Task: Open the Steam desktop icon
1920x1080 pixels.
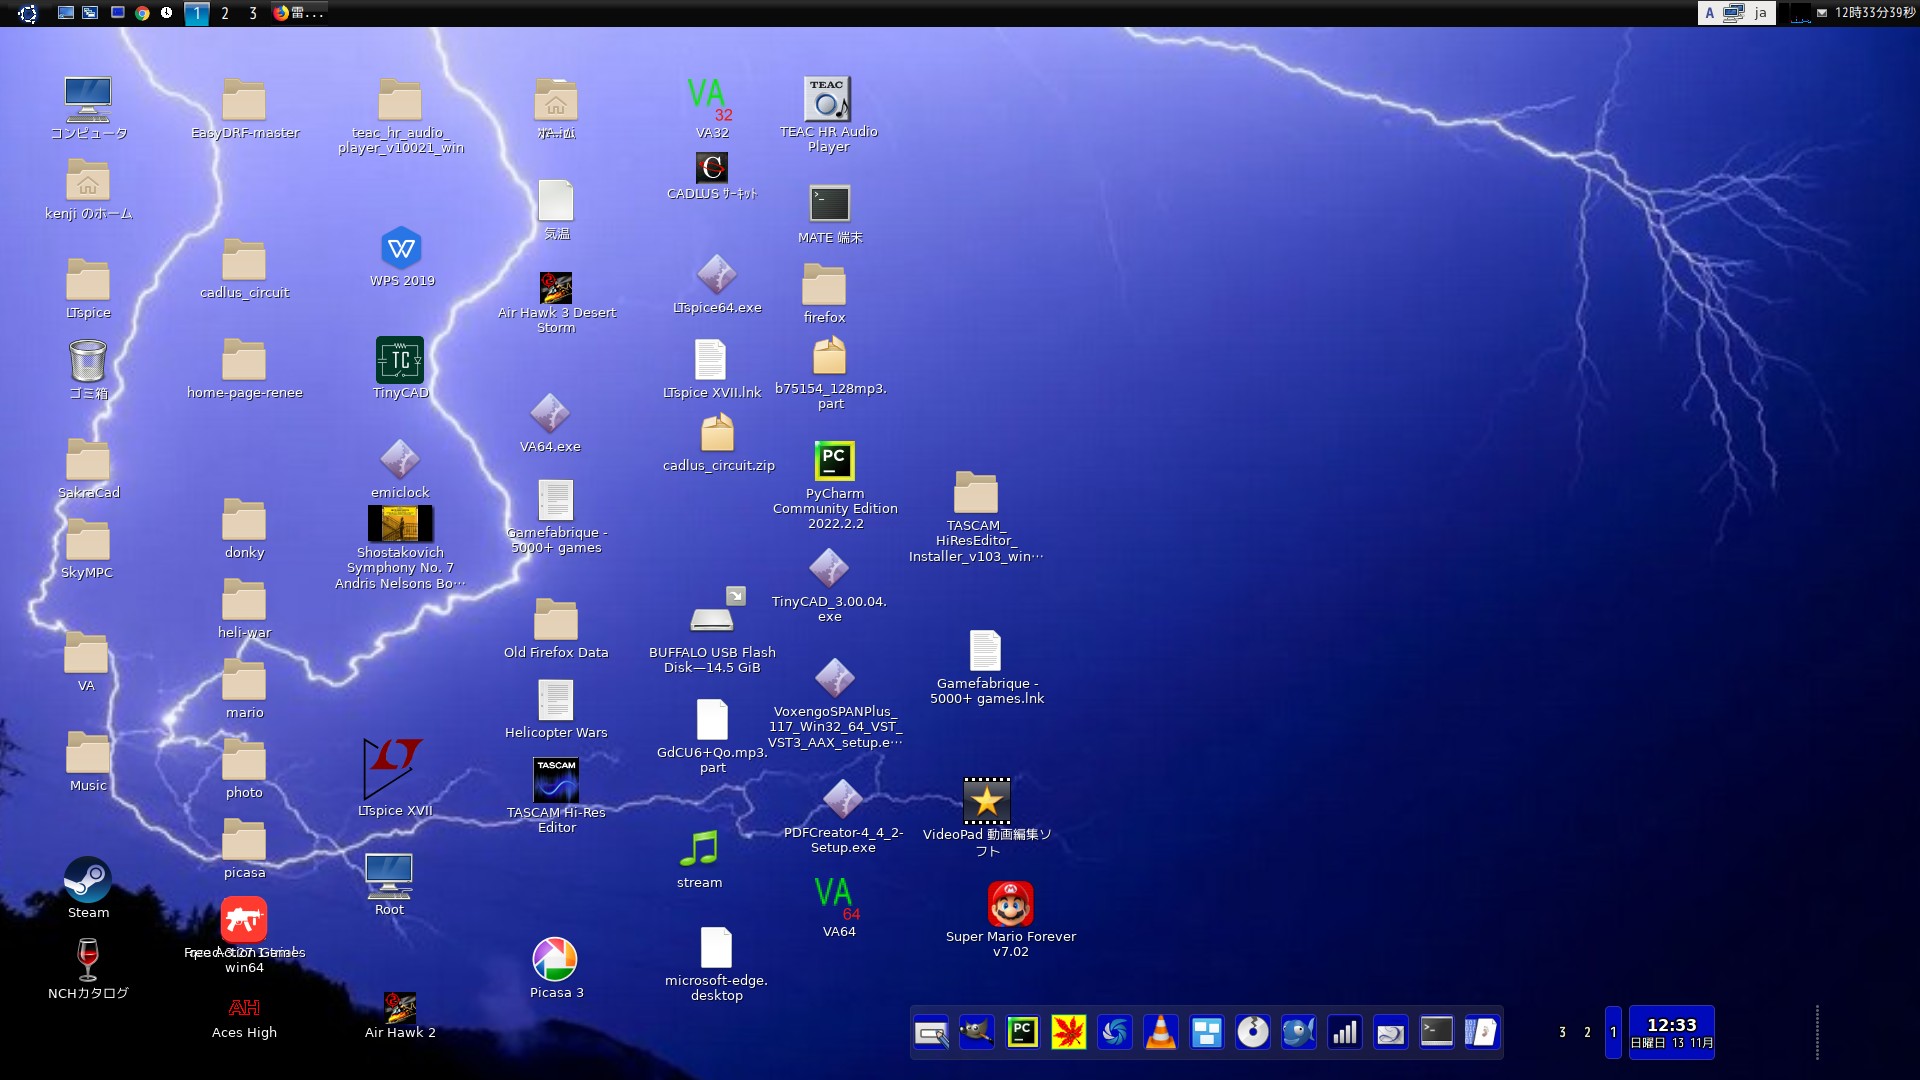Action: click(x=88, y=881)
